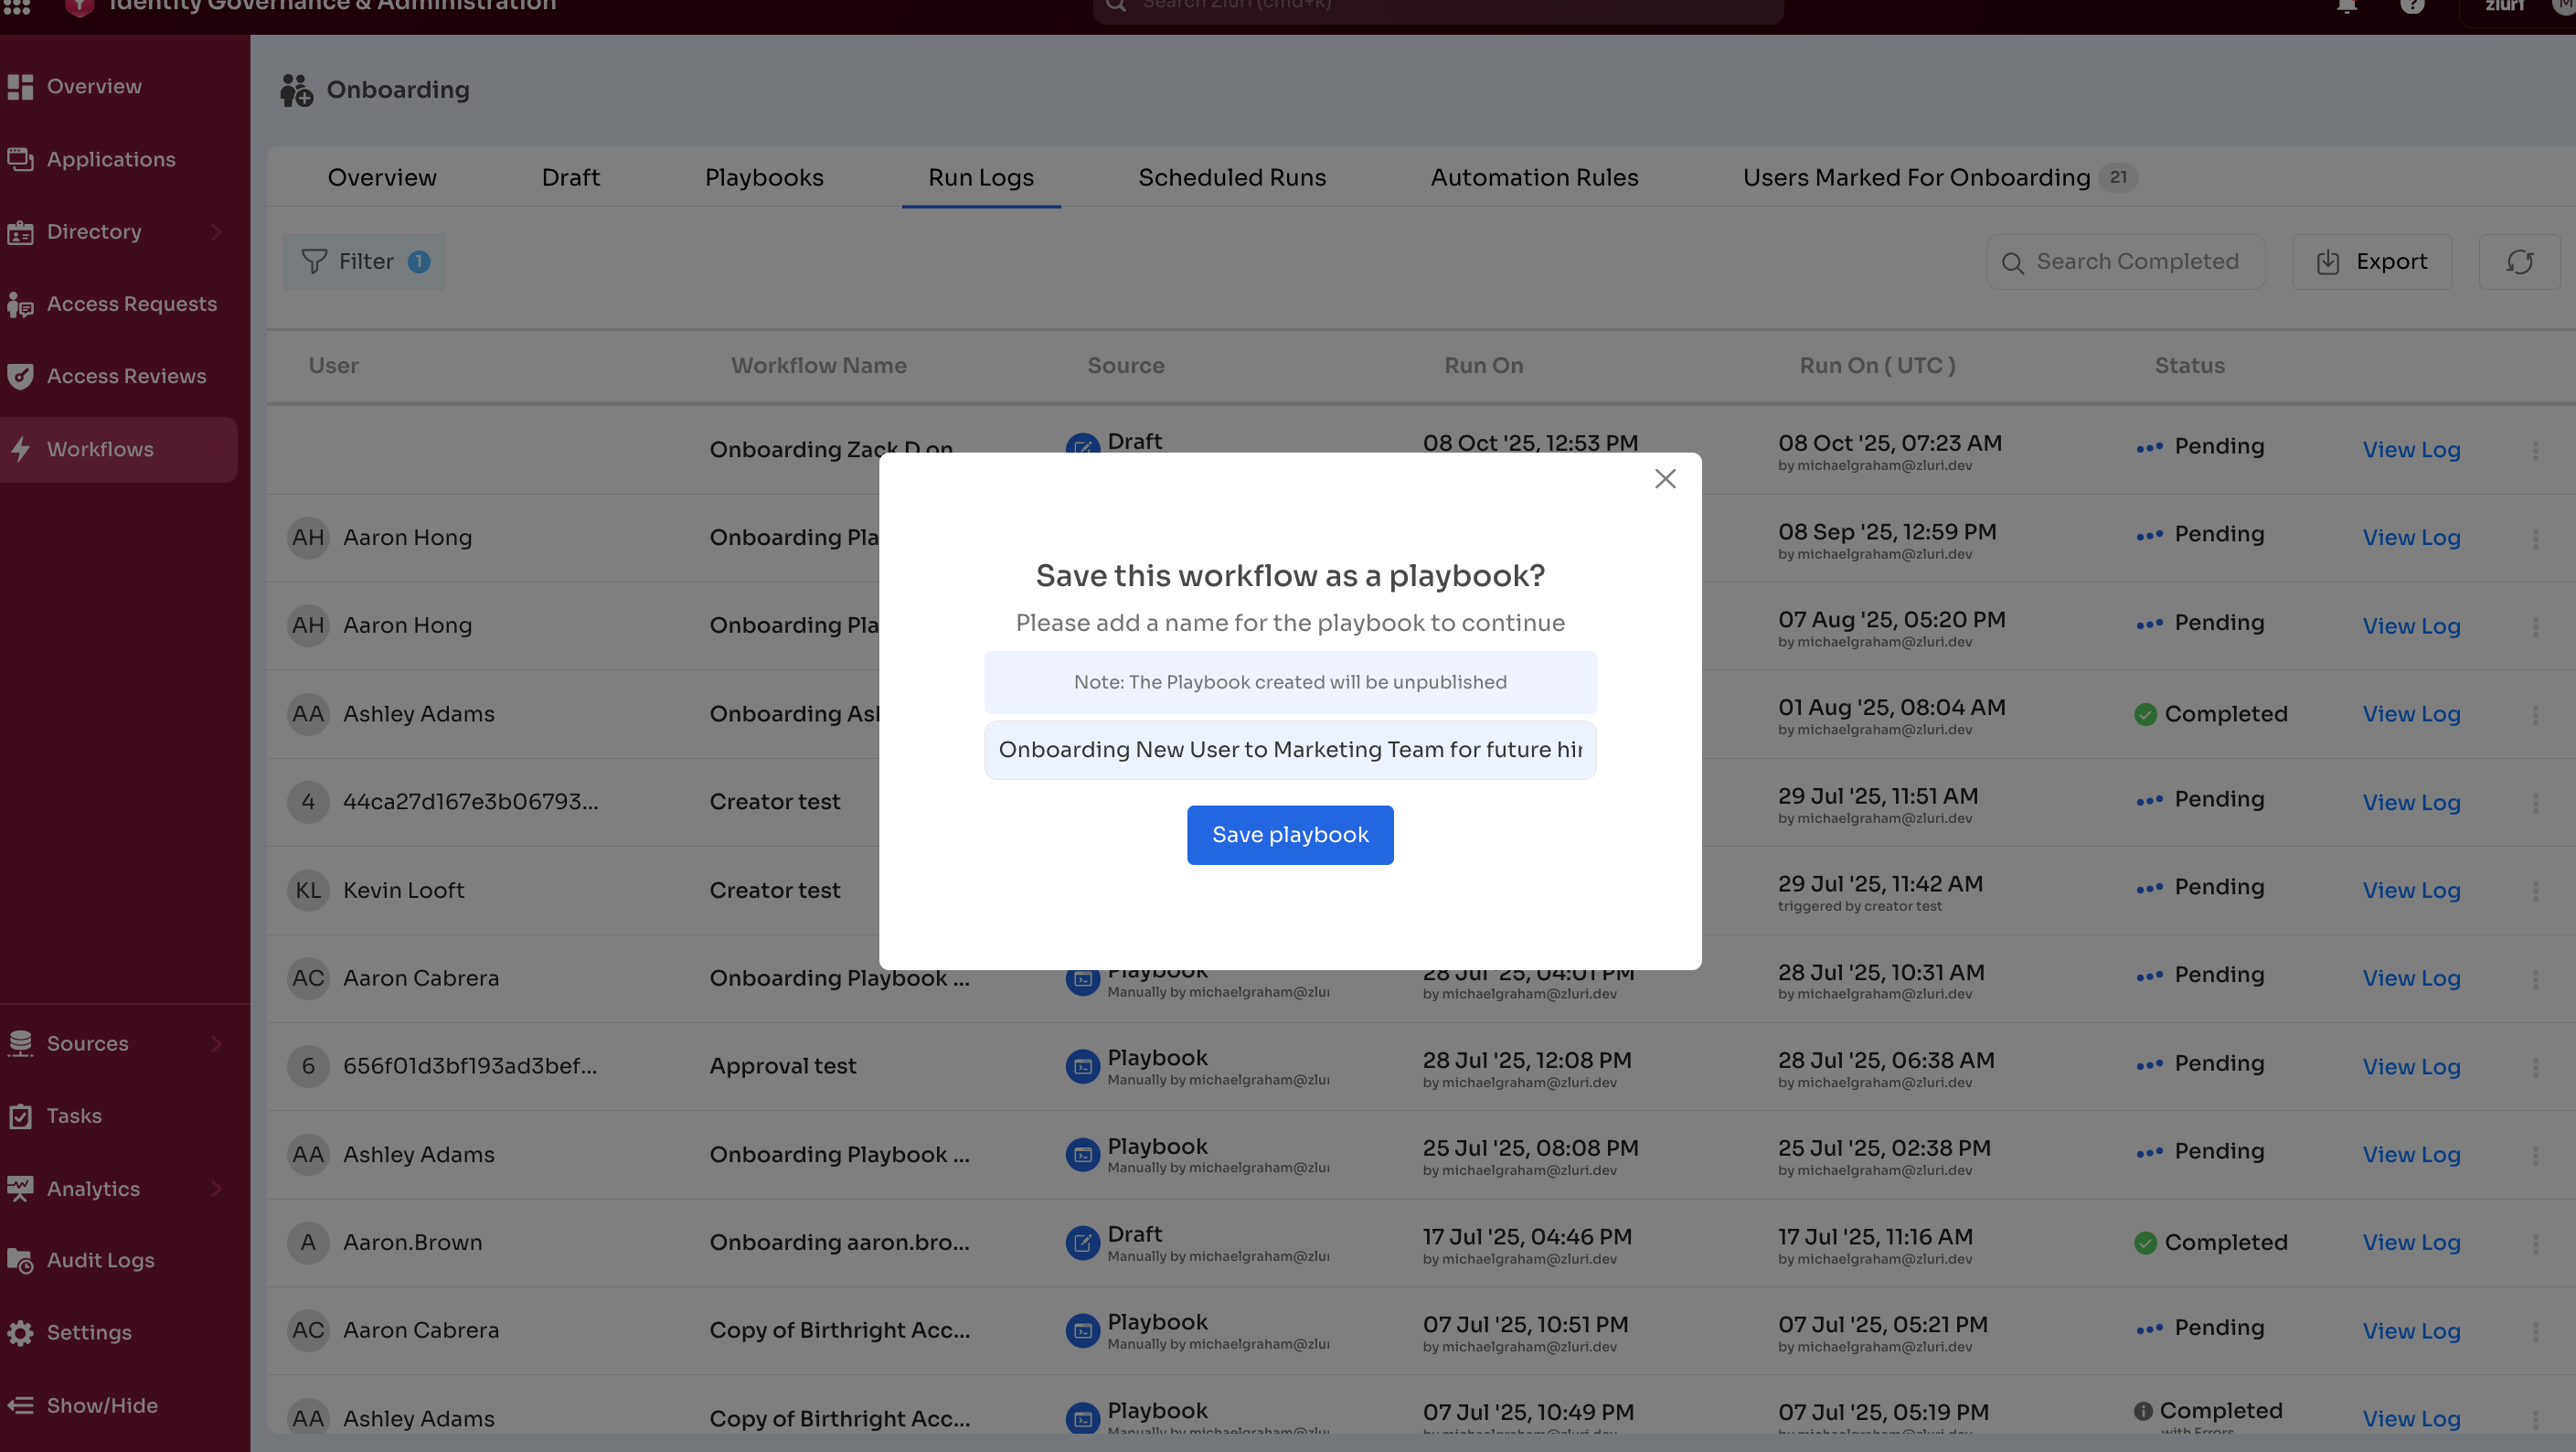The height and width of the screenshot is (1452, 2576).
Task: Expand the Sources sidebar section
Action: coord(216,1044)
